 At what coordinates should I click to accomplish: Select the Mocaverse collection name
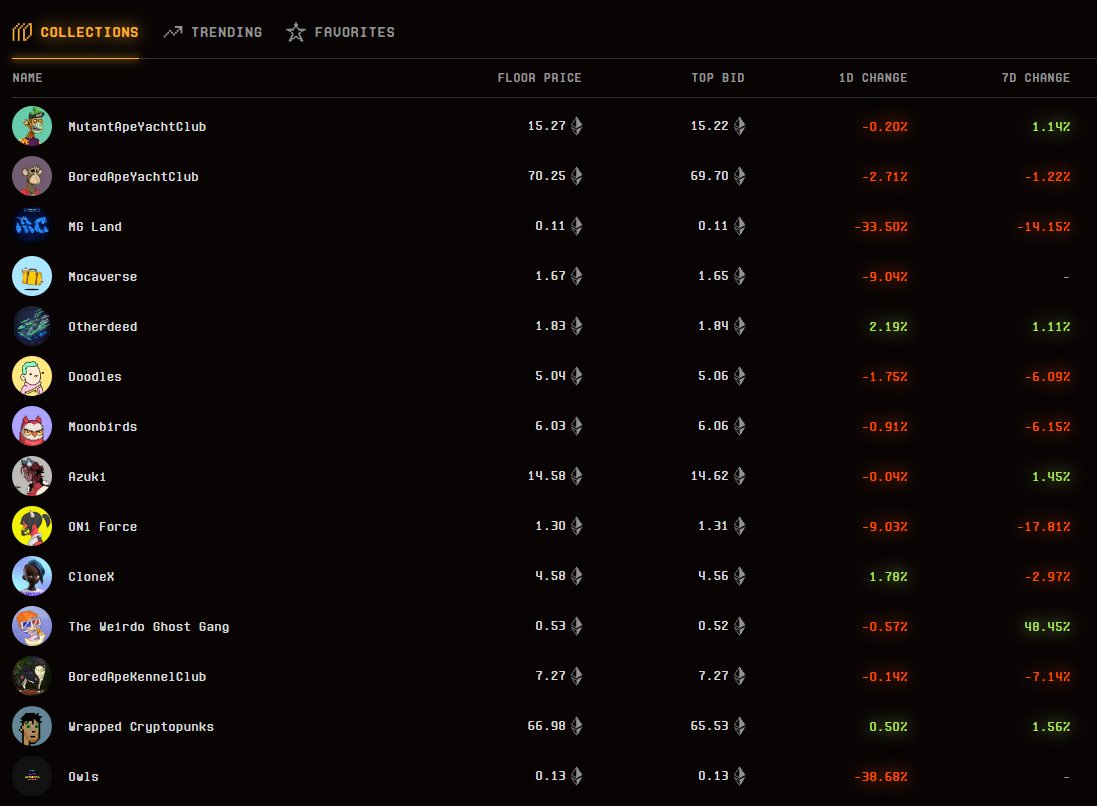[x=102, y=277]
